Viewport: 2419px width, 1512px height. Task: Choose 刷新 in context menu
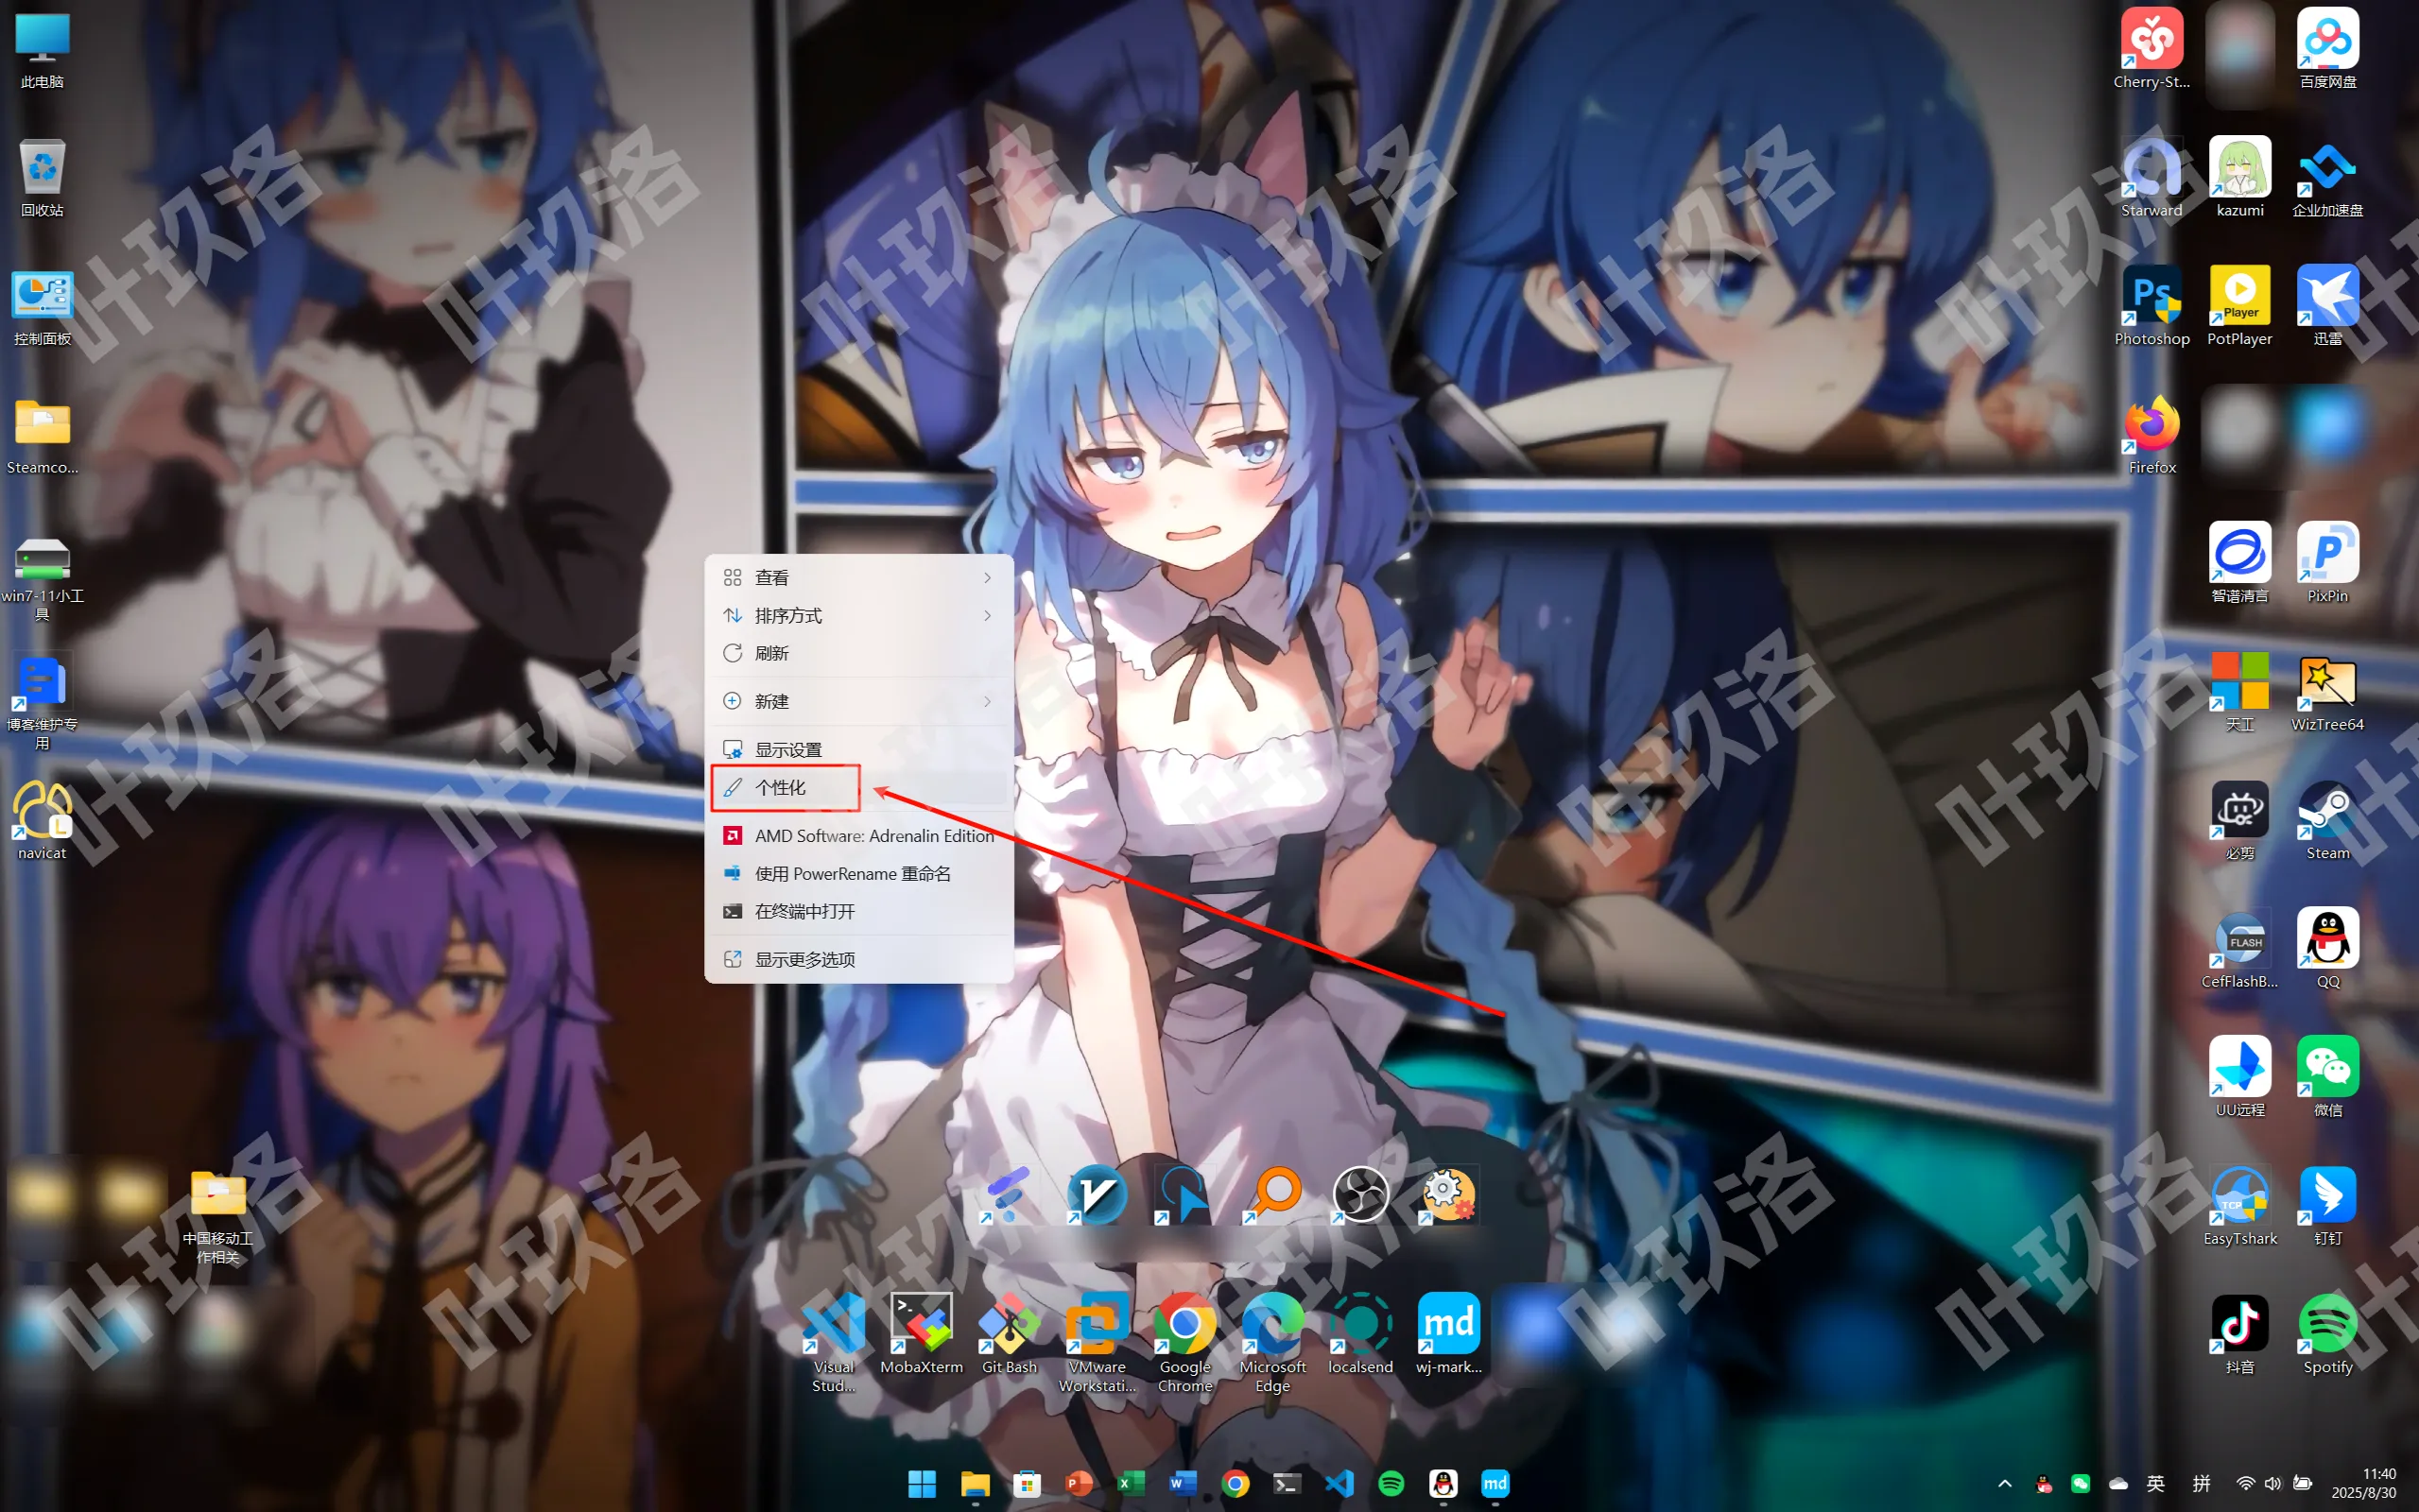tap(858, 653)
